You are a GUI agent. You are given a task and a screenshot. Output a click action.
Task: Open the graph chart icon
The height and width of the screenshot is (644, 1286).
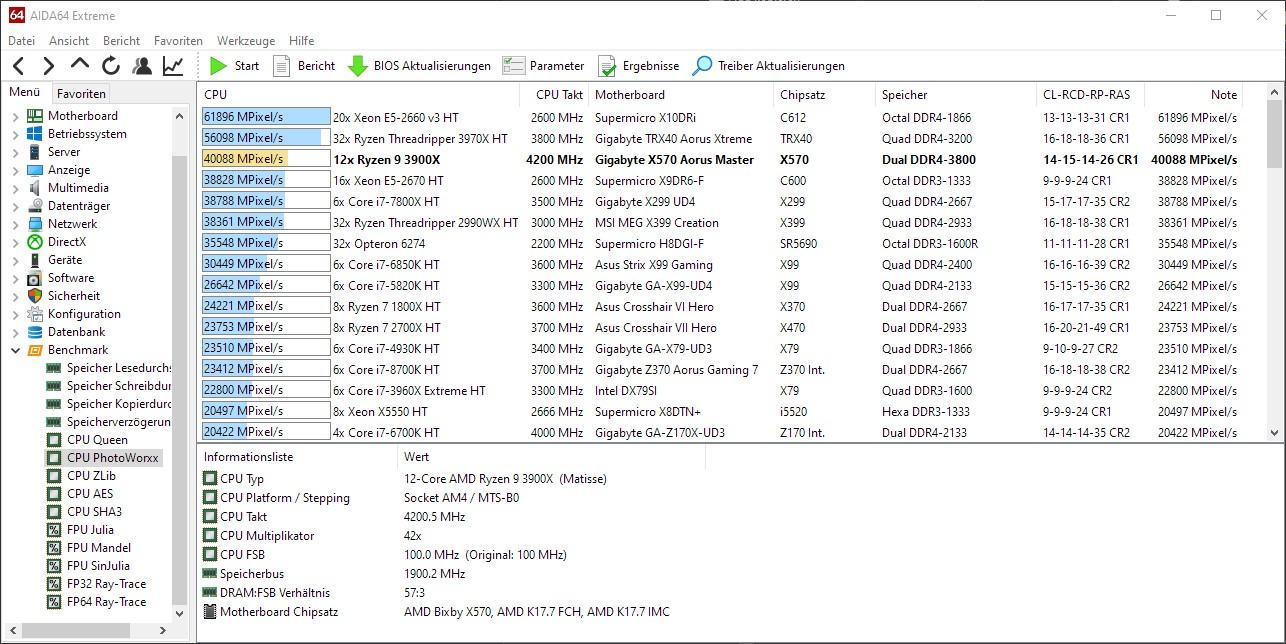[x=173, y=66]
